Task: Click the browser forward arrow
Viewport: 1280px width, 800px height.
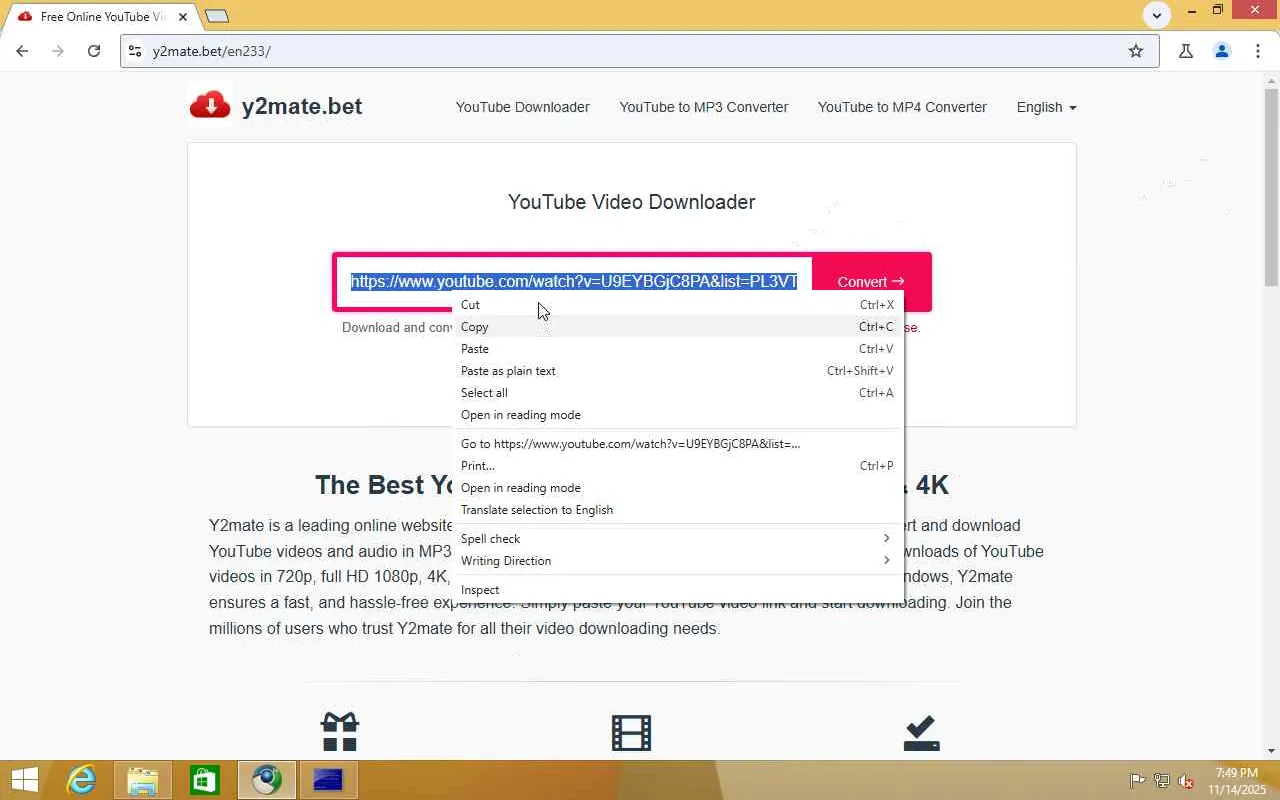Action: [x=58, y=51]
